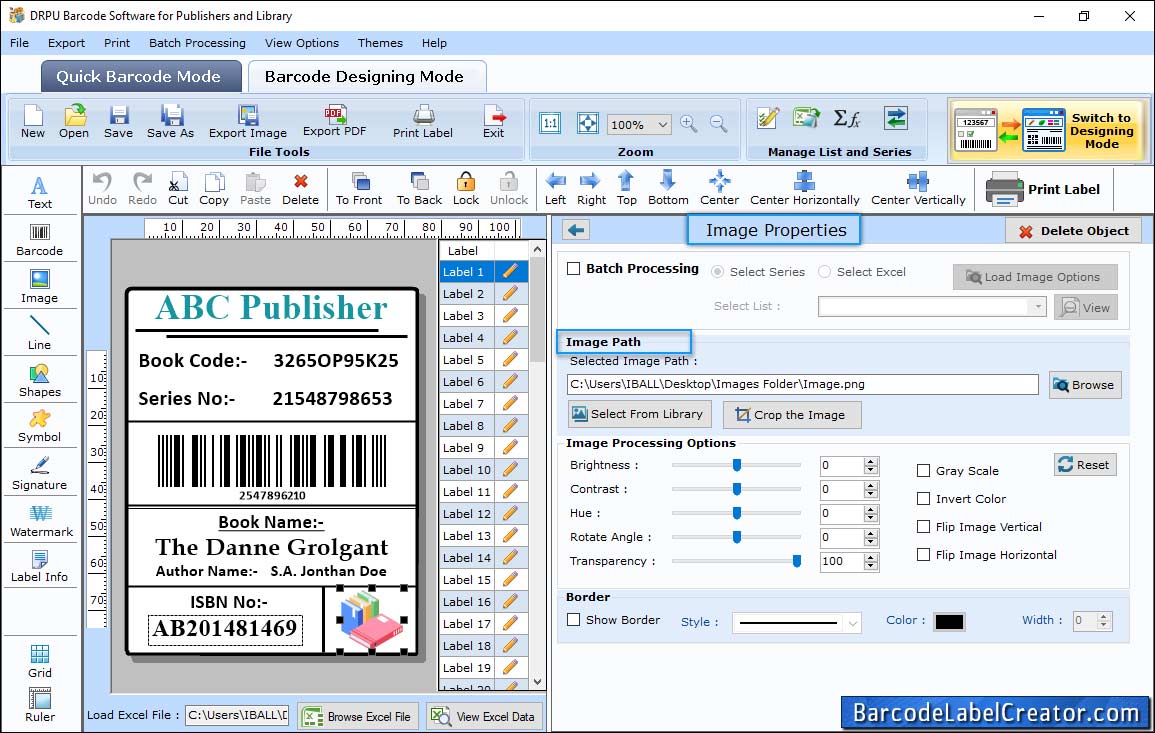Click the Open file icon
This screenshot has width=1155, height=733.
(x=74, y=122)
